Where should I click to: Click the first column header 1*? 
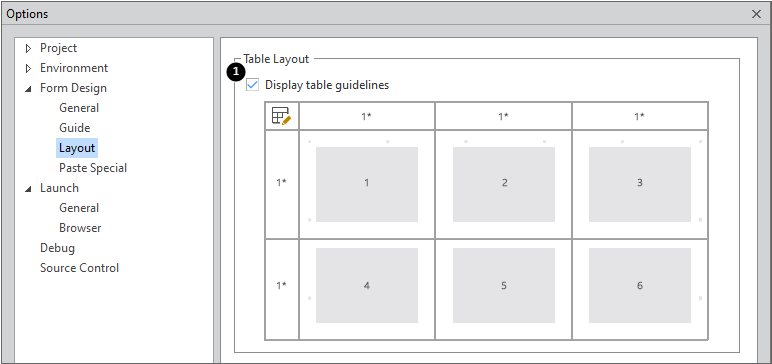coord(367,116)
